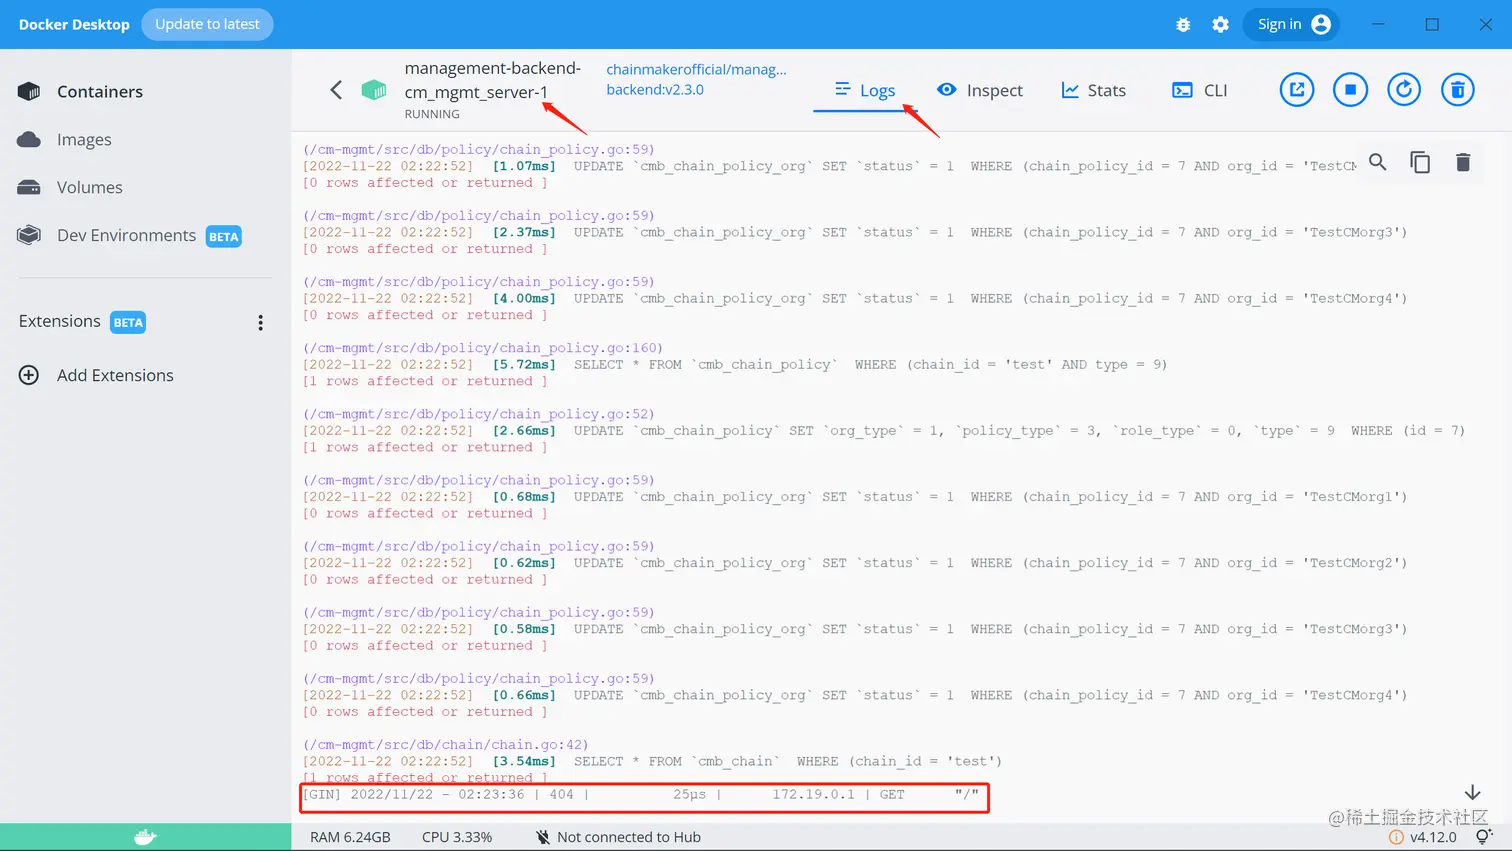This screenshot has height=851, width=1512.
Task: Open the Settings gear icon
Action: tap(1220, 25)
